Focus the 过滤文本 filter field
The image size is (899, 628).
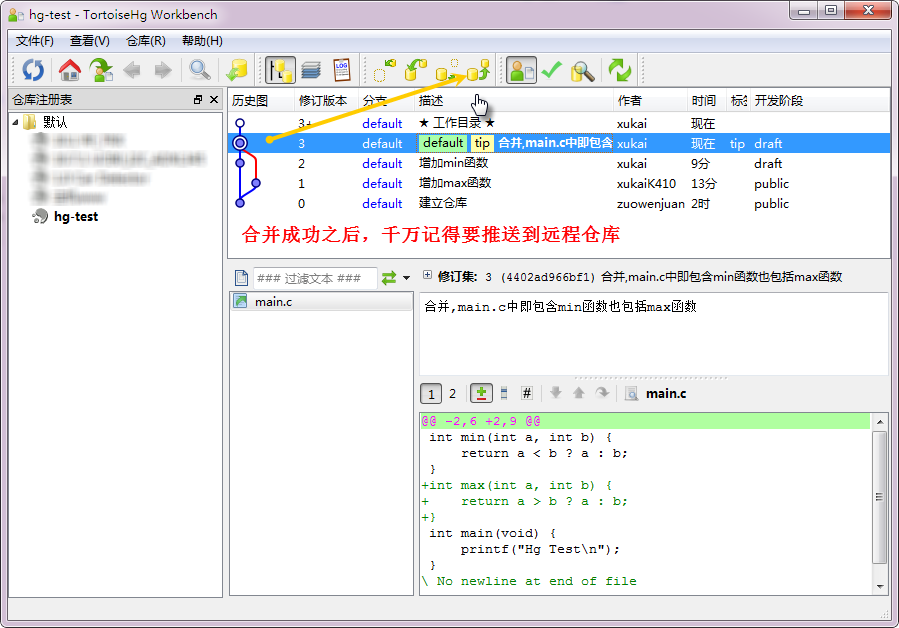click(x=315, y=278)
